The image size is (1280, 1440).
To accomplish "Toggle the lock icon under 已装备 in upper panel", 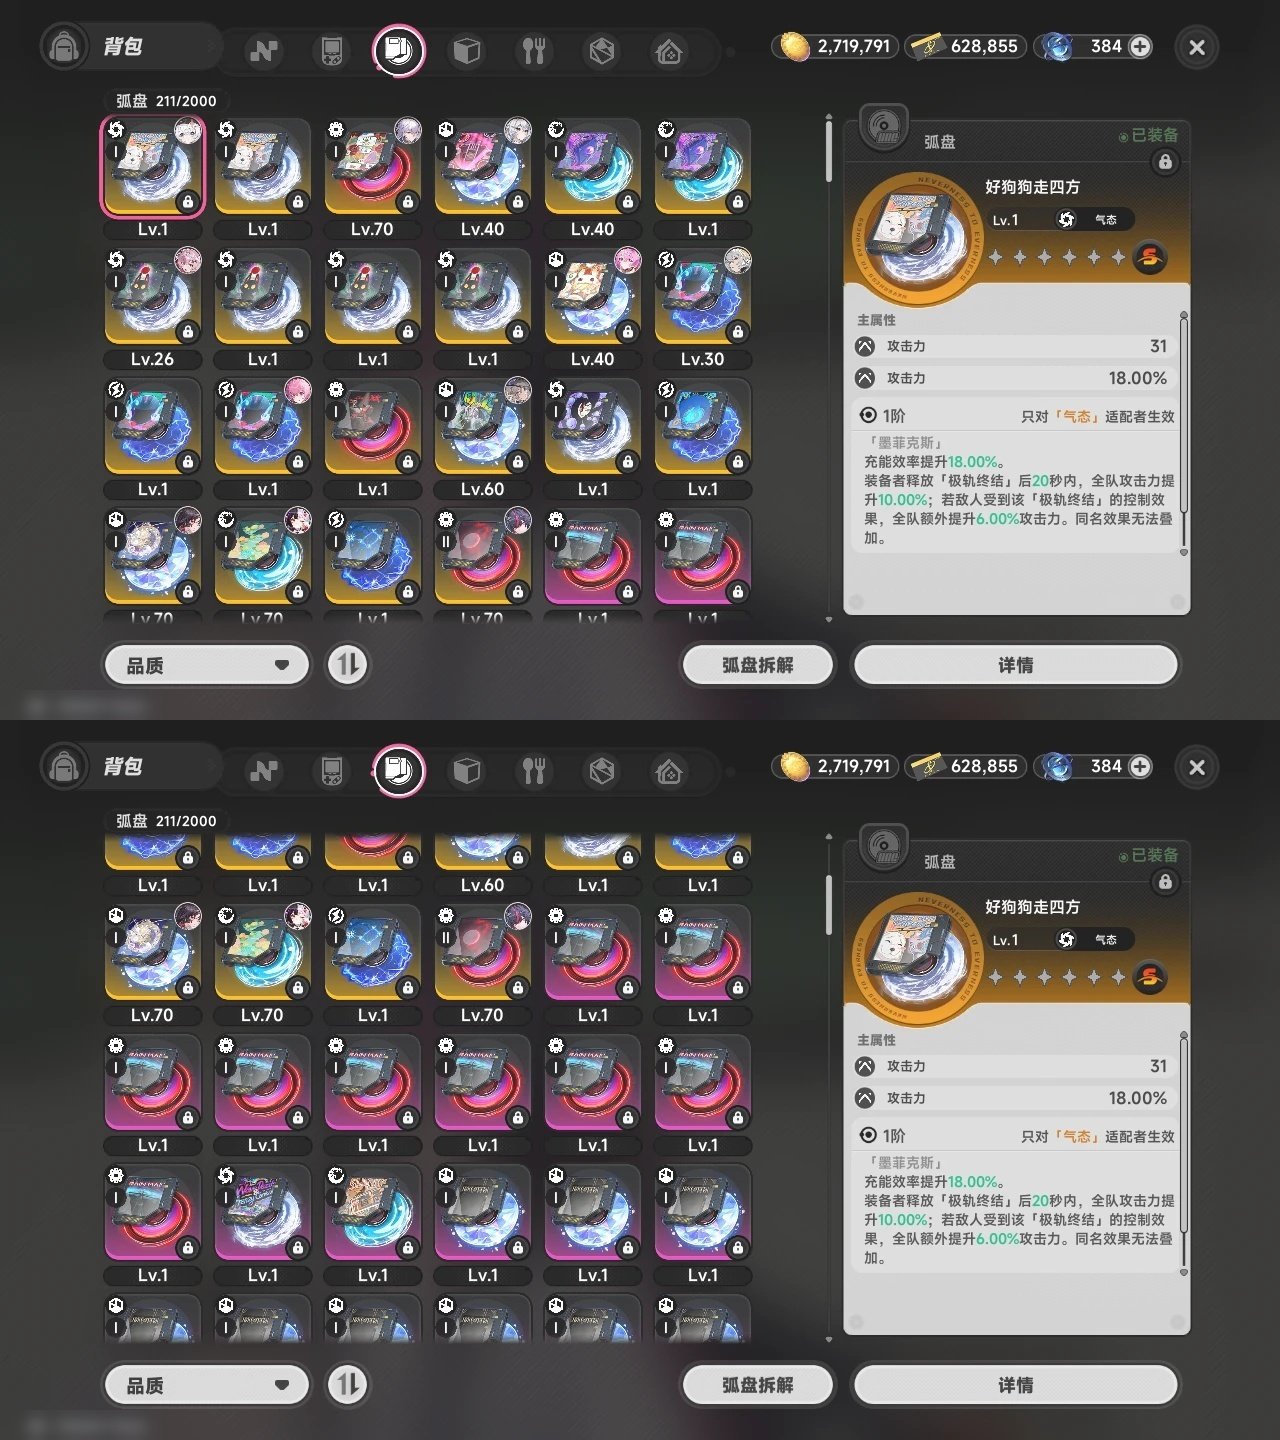I will point(1165,162).
